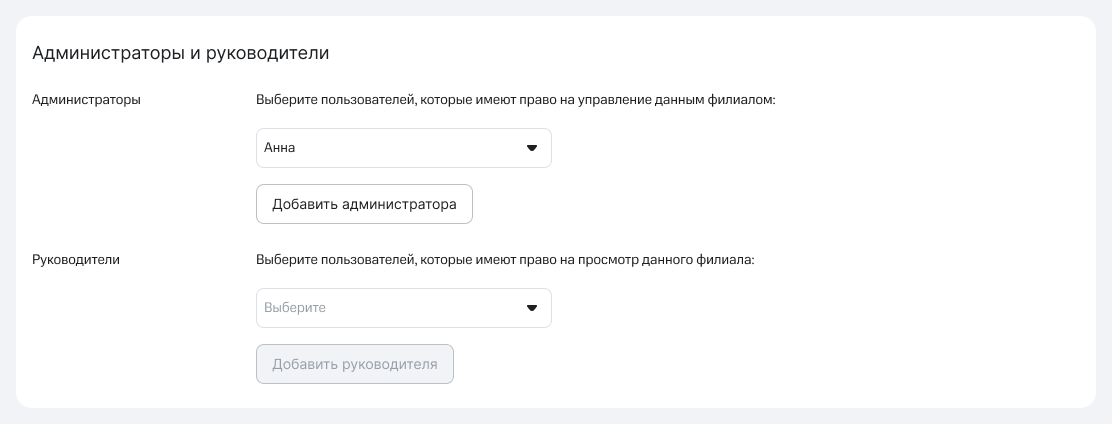Screen dimensions: 1112x424
Task: Click the hint text about "просмотр данного филиала"
Action: pyautogui.click(x=505, y=260)
